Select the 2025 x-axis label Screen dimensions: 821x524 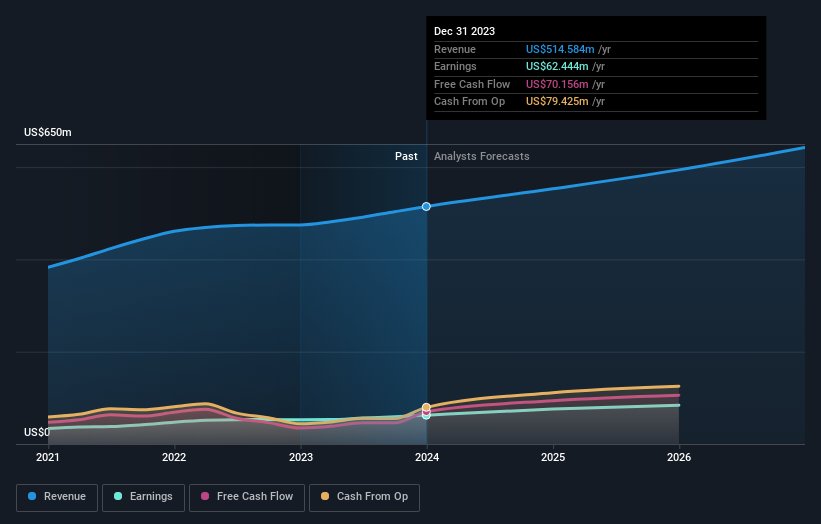(553, 457)
